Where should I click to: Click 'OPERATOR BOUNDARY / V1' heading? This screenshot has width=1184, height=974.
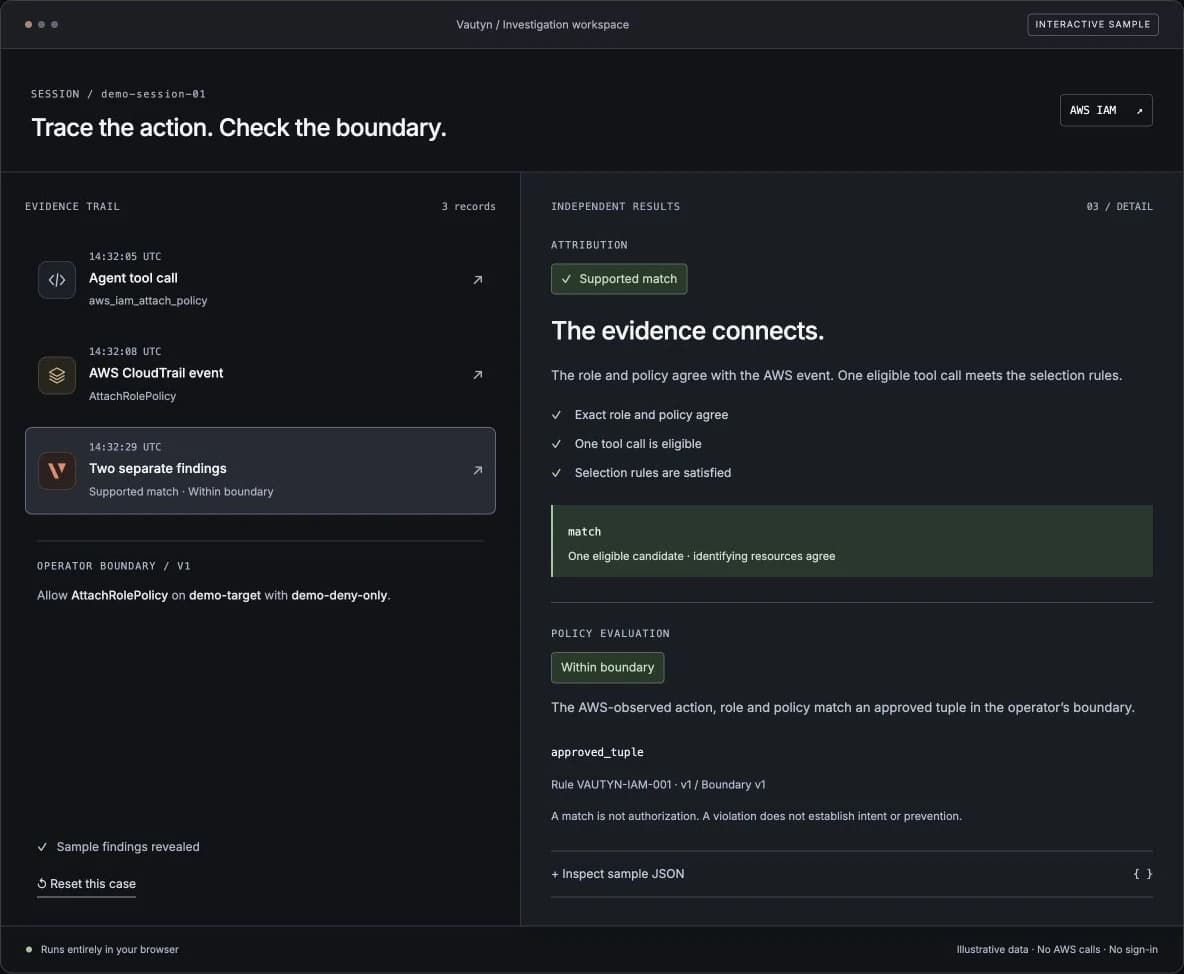pyautogui.click(x=114, y=566)
